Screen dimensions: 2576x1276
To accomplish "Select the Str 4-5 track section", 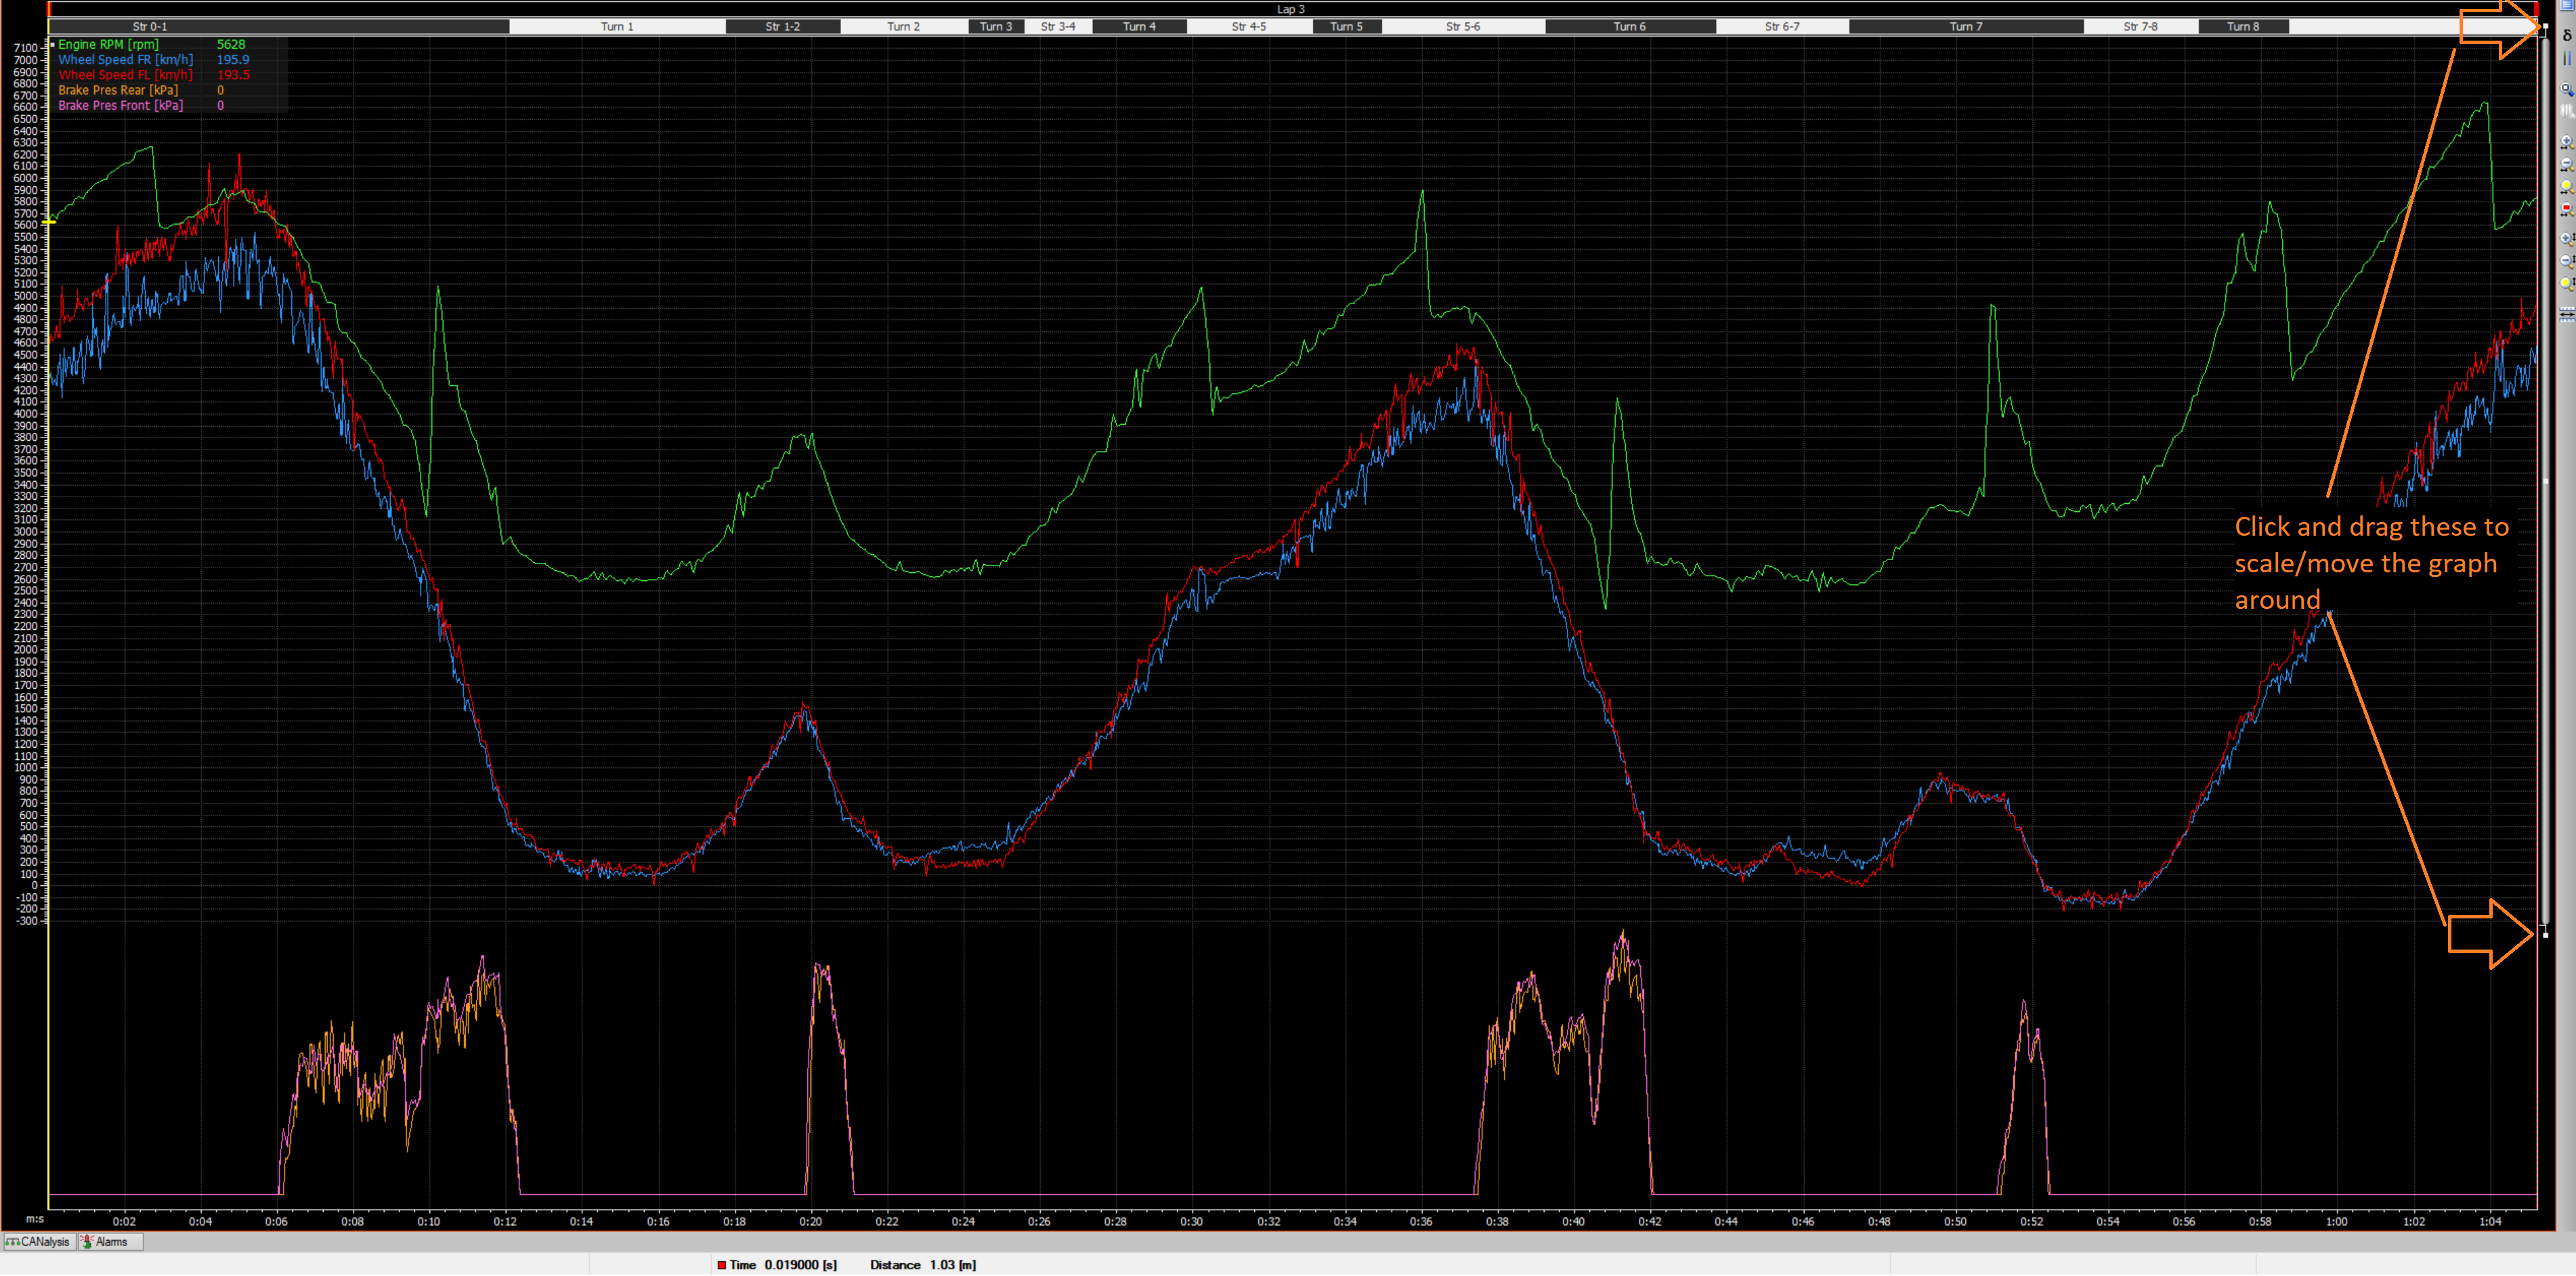I will click(1249, 27).
